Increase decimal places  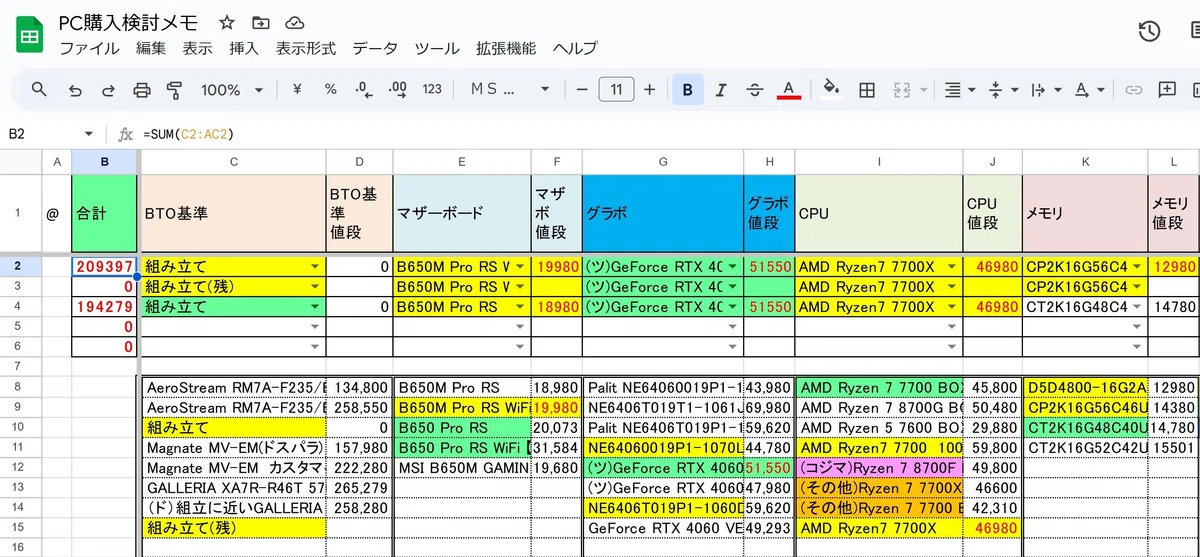397,90
